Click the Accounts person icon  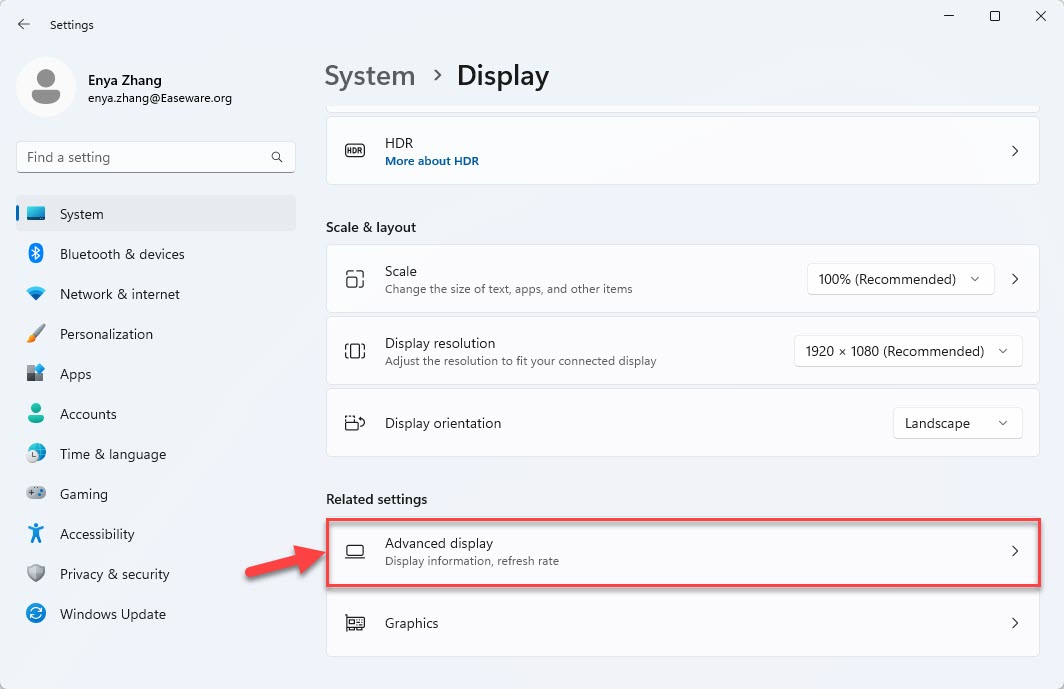pos(36,413)
